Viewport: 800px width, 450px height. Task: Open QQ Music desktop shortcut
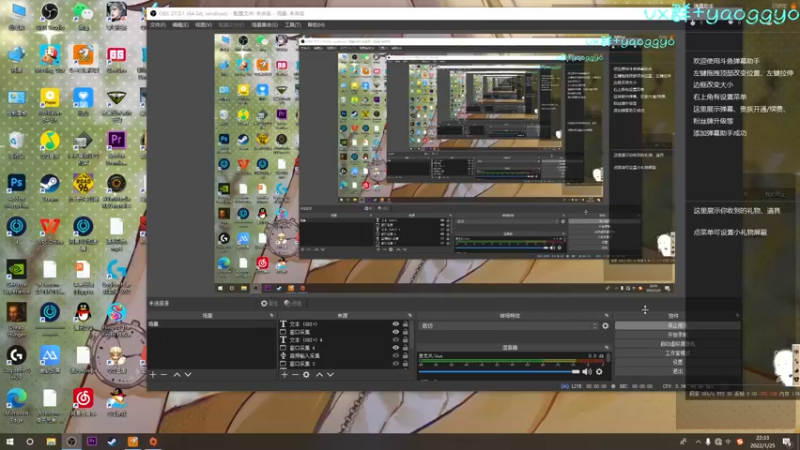click(x=49, y=145)
